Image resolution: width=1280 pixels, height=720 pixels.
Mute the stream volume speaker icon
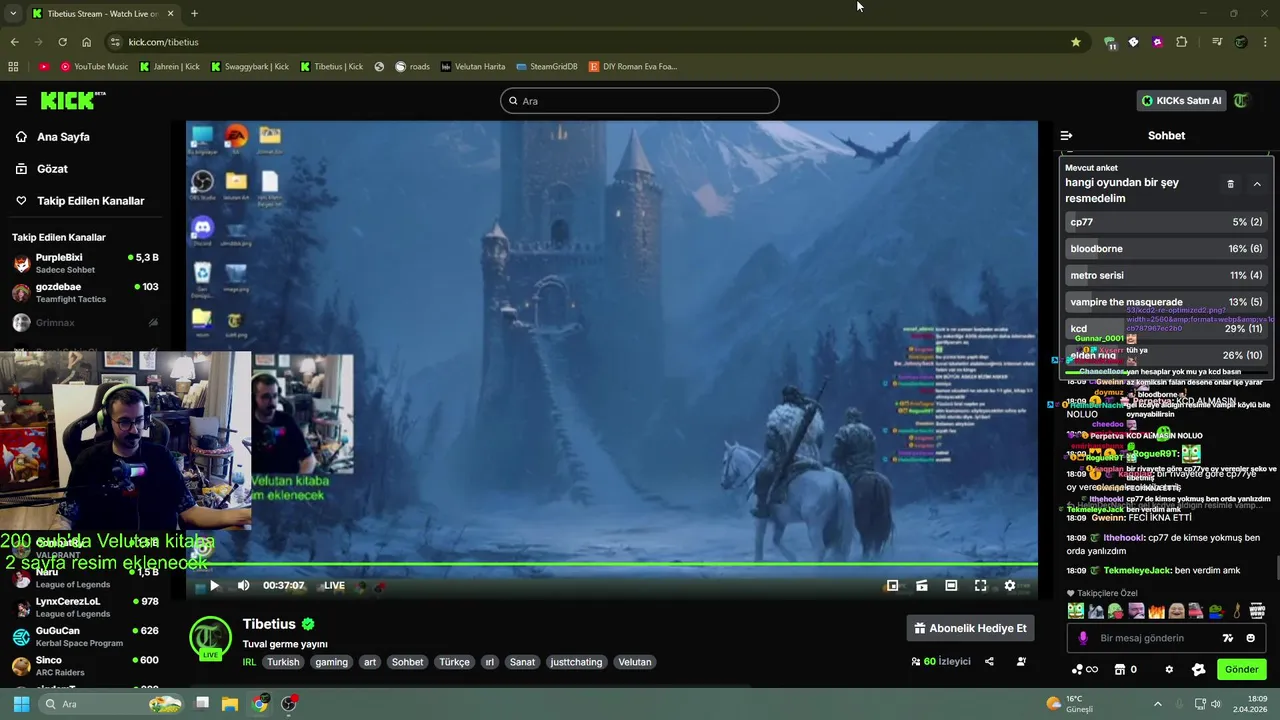pos(243,586)
